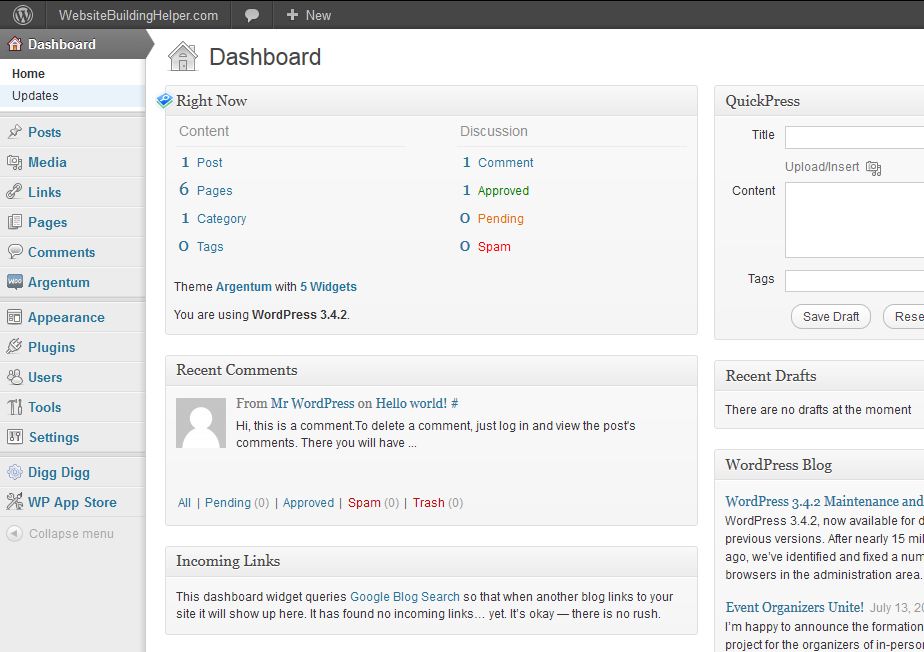Image resolution: width=924 pixels, height=652 pixels.
Task: Open the orange Pending discussion link
Action: click(x=500, y=219)
